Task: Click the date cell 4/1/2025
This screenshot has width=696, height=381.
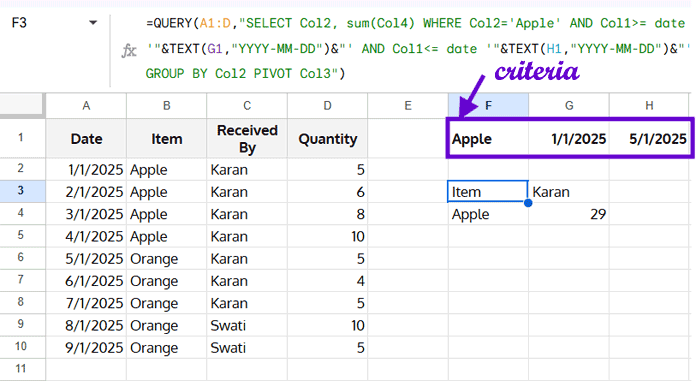Action: [x=86, y=236]
